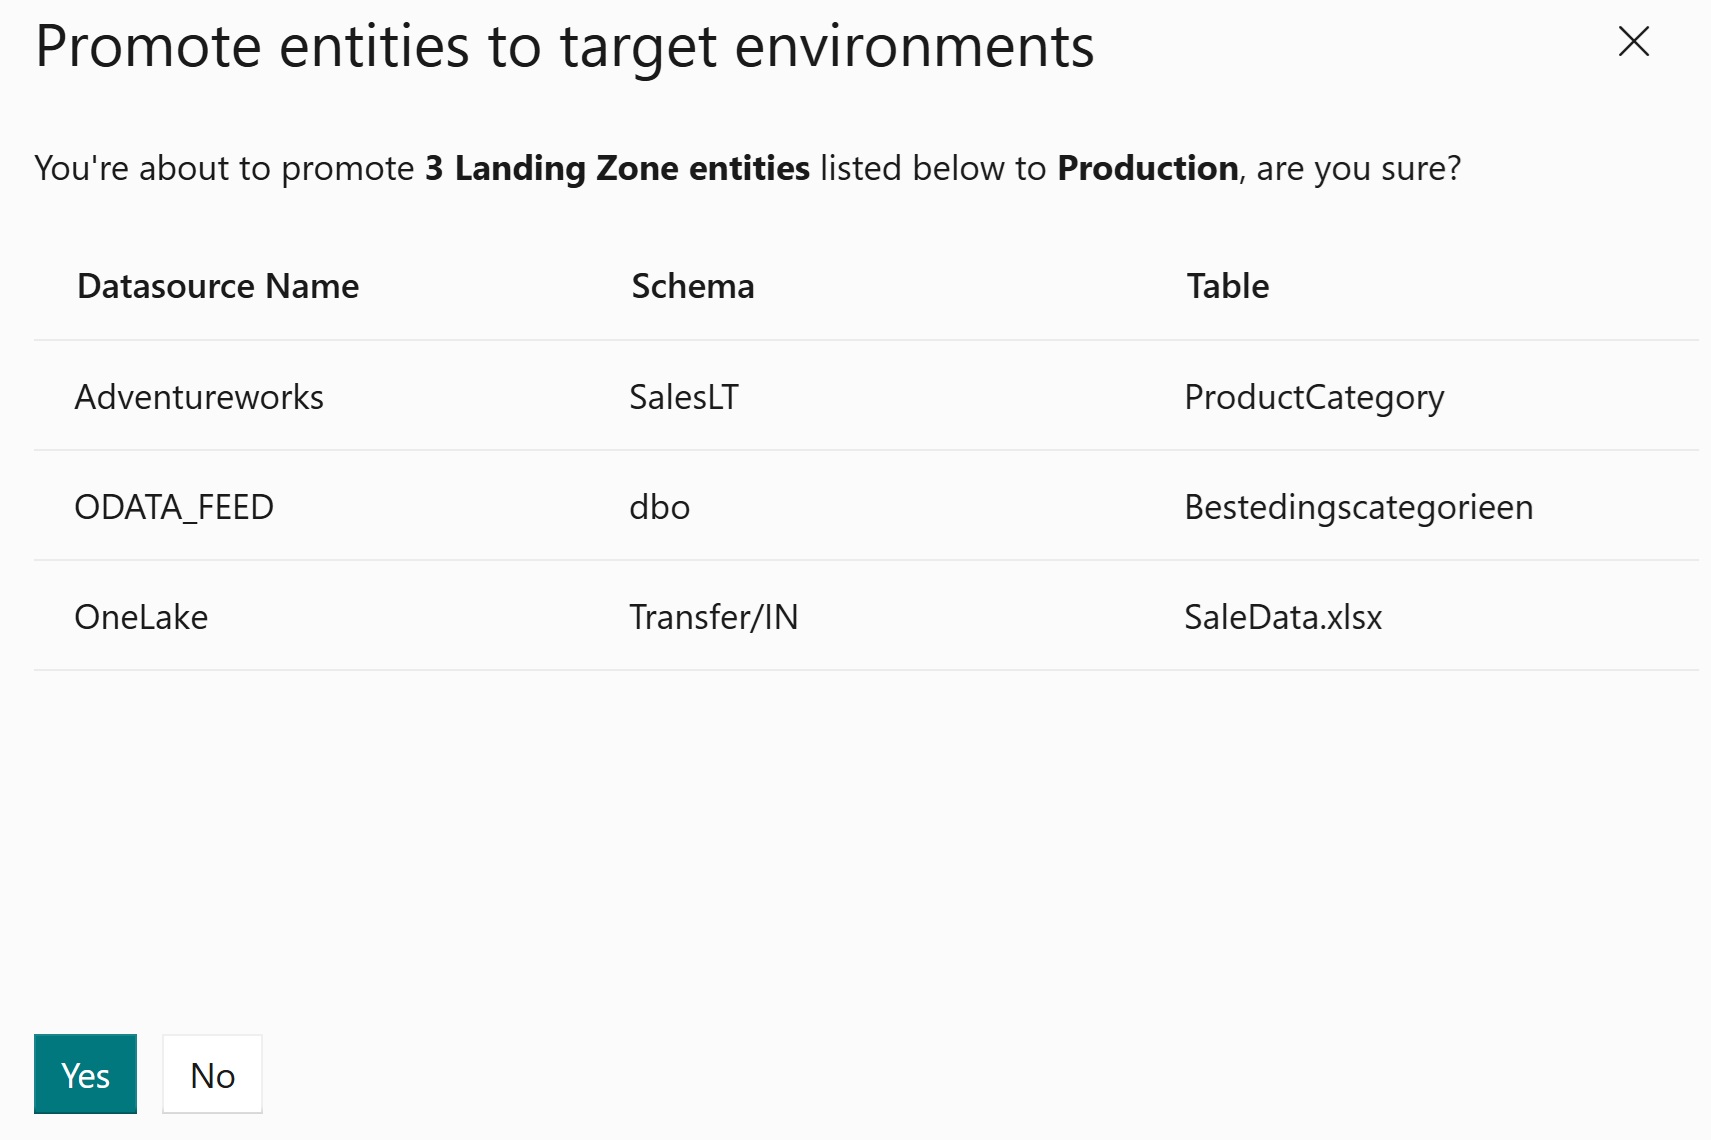Cancel promotion with No button

[x=212, y=1075]
